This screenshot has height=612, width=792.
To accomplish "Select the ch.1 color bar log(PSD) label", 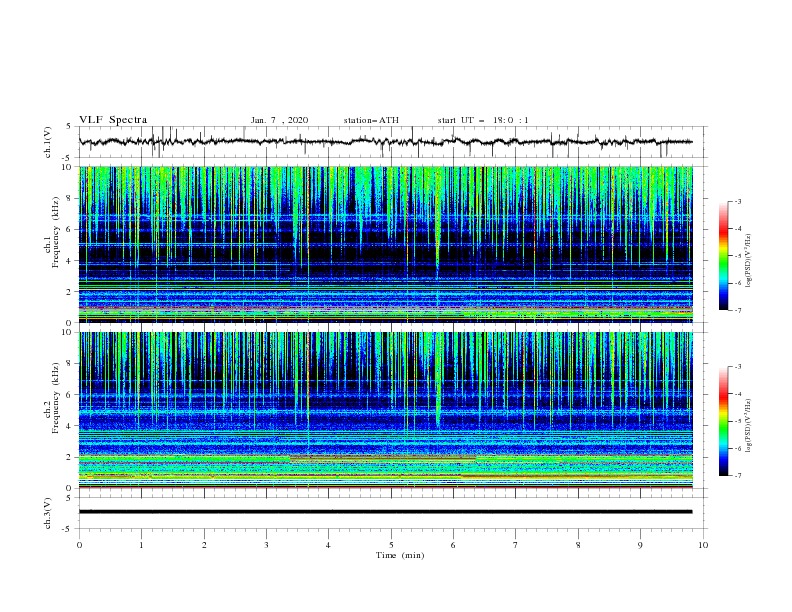I will tap(749, 261).
